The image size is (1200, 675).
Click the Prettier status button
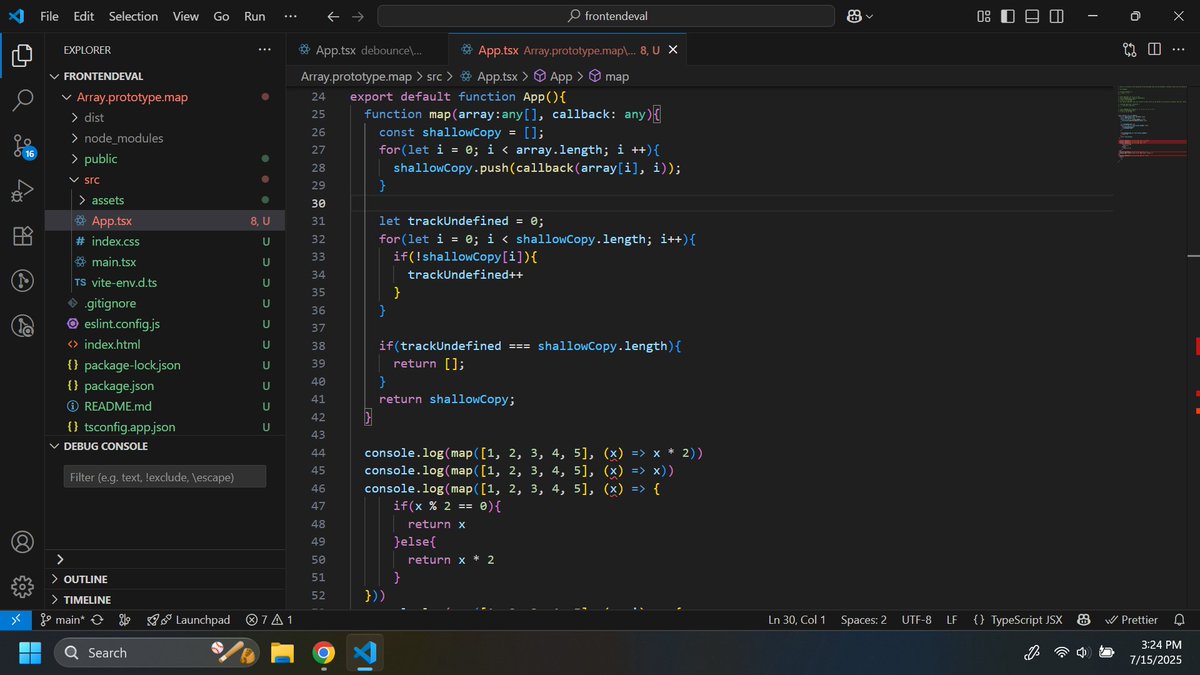(1131, 620)
